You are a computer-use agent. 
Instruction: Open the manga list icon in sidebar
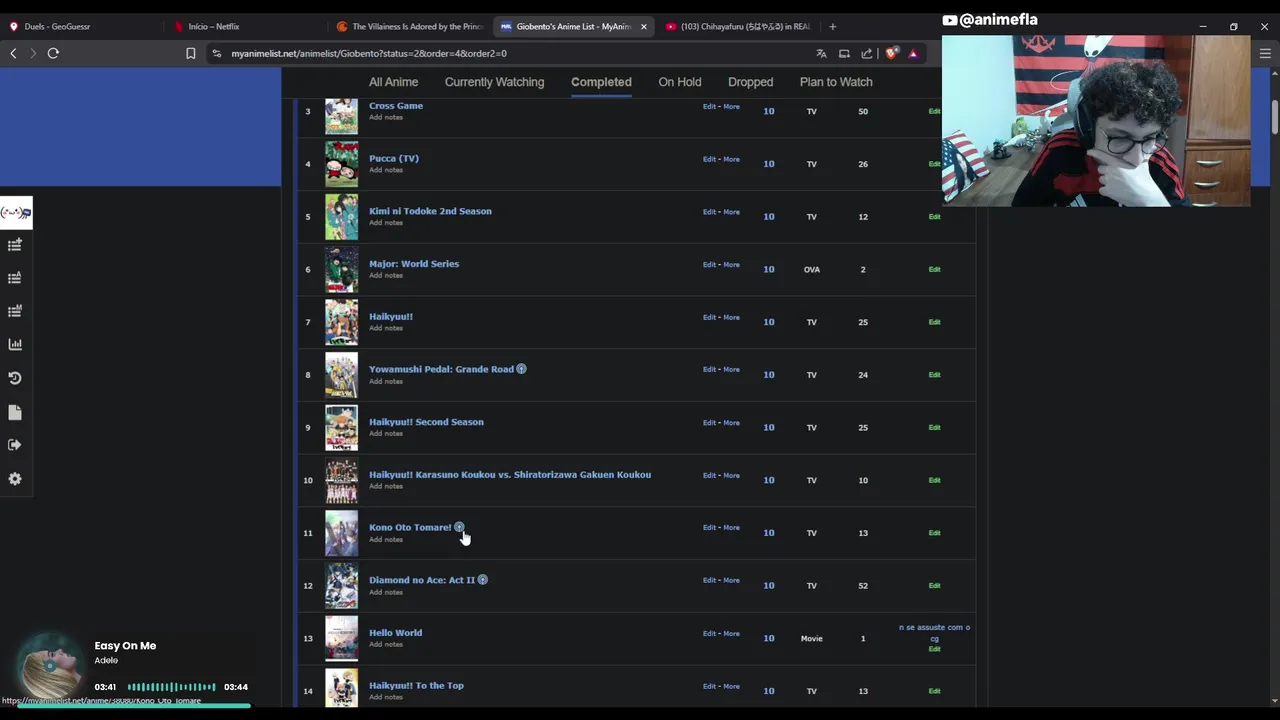pos(15,311)
